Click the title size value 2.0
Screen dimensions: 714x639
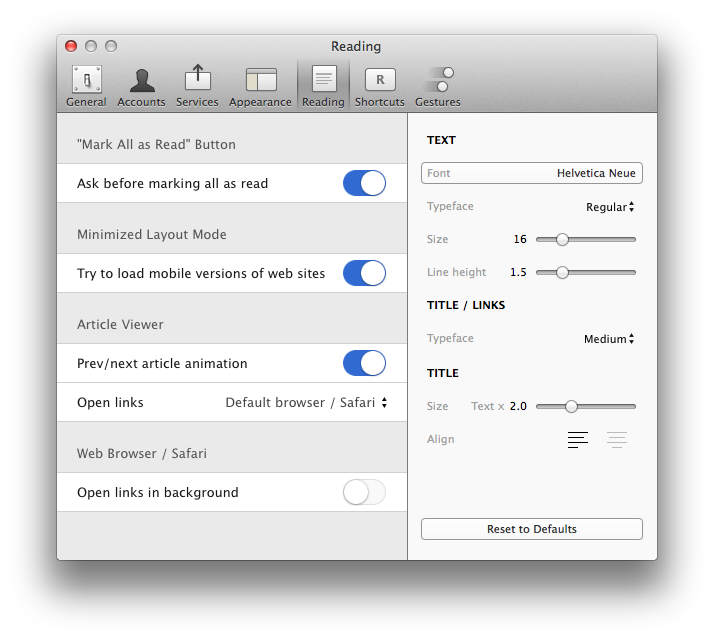click(x=518, y=406)
